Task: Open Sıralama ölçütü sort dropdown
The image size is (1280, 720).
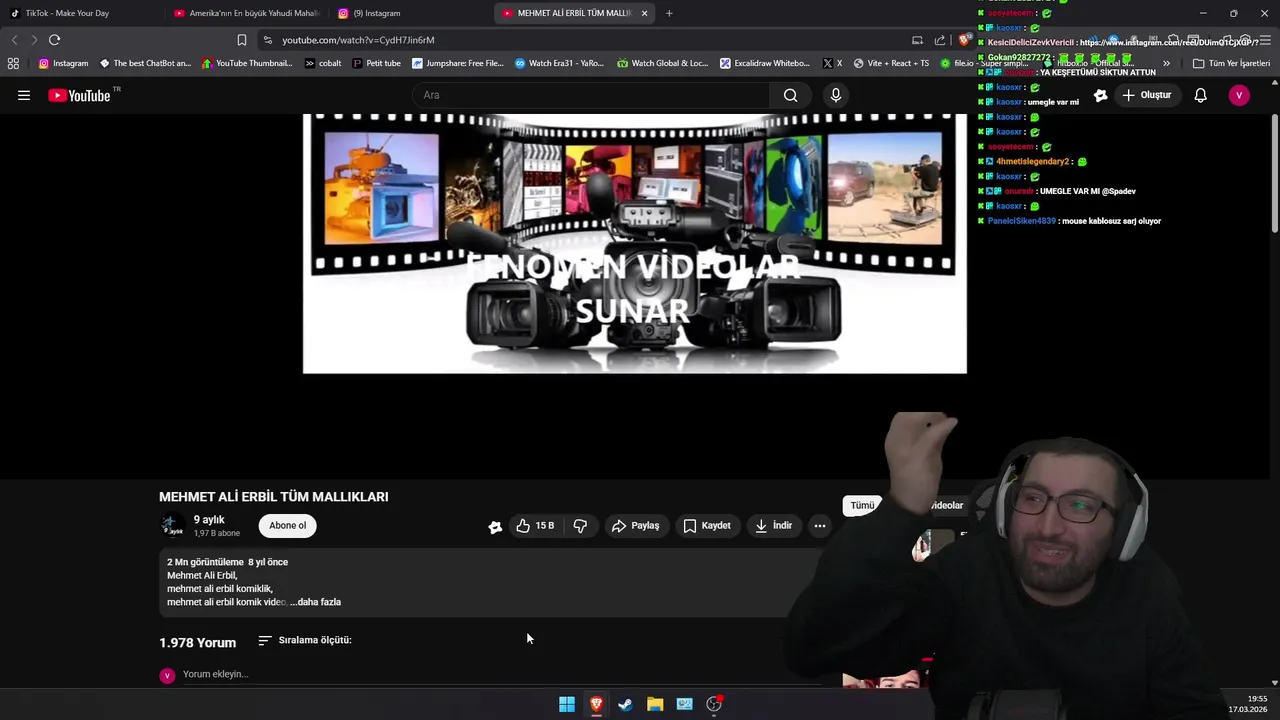Action: [x=305, y=640]
